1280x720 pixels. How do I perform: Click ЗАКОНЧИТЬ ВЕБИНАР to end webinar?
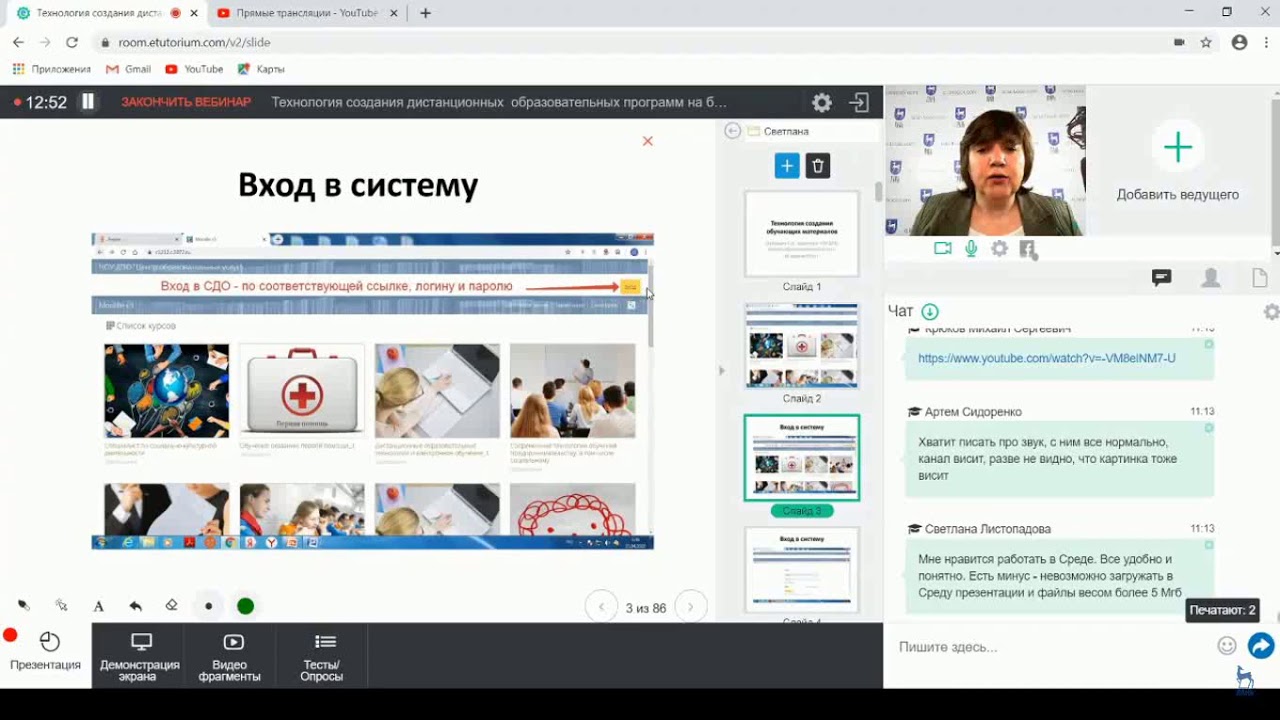186,102
